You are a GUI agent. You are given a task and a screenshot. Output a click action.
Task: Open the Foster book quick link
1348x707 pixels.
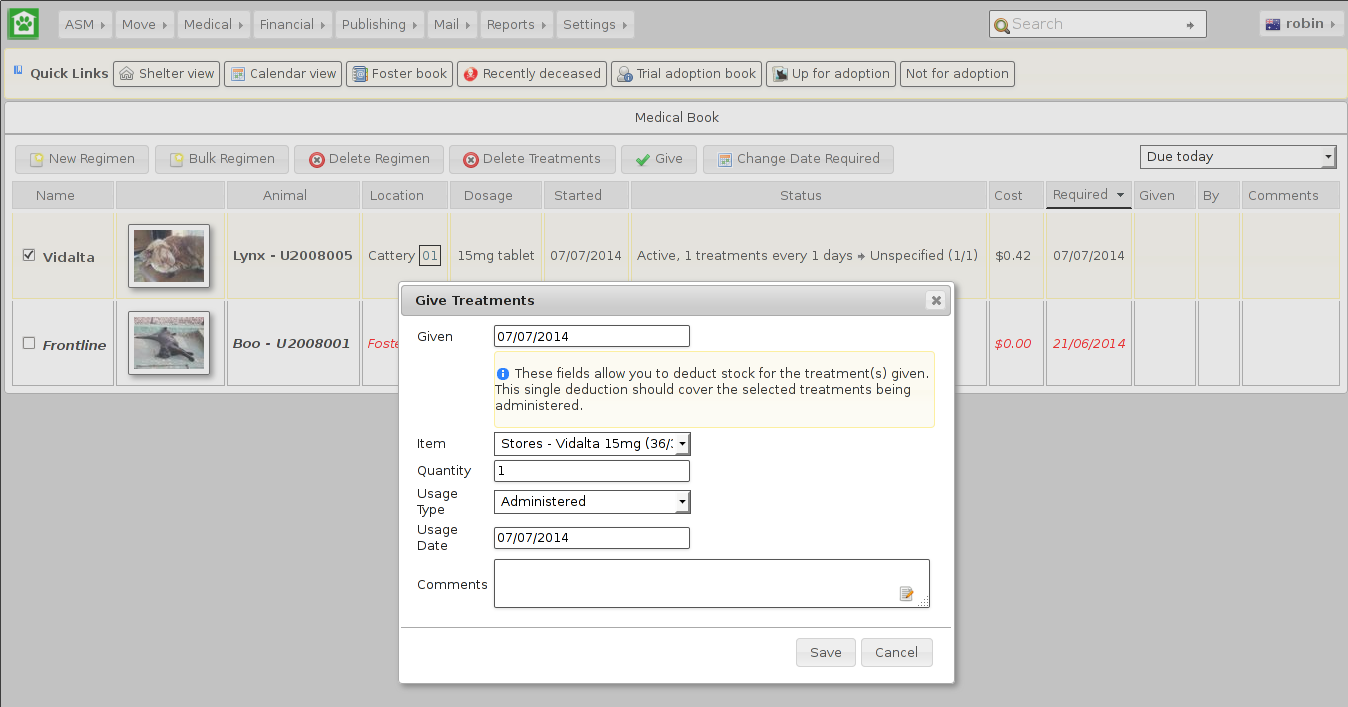[399, 74]
